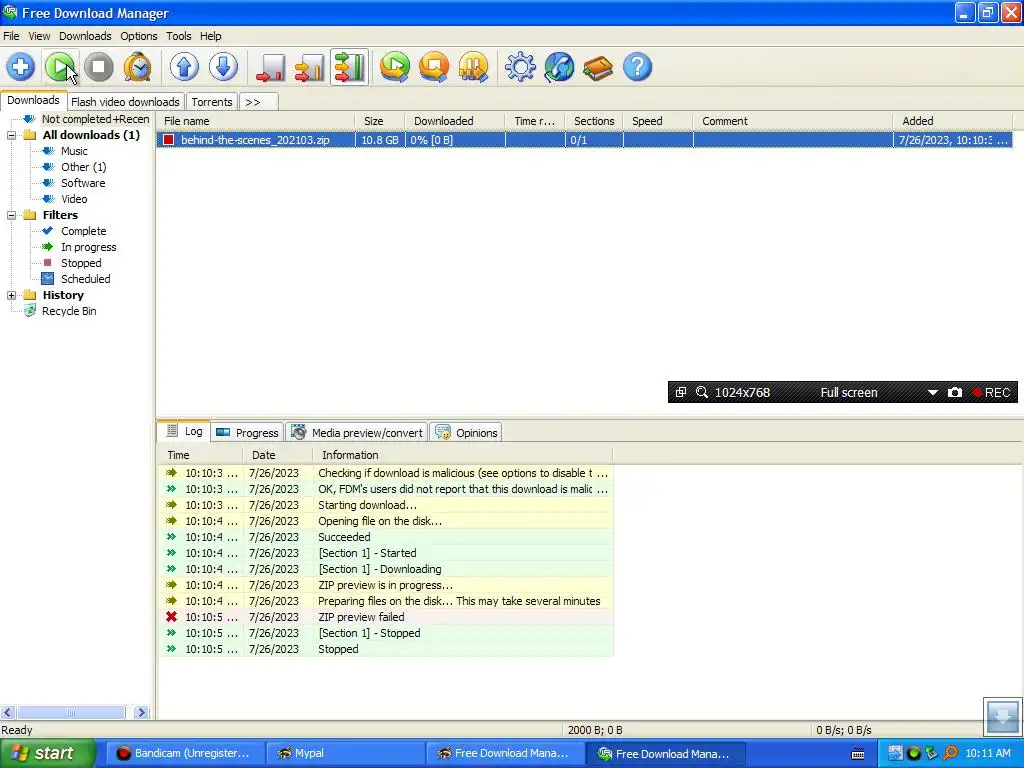Select behind-the-scenes_202103.zip download row
The image size is (1024, 768).
click(584, 140)
